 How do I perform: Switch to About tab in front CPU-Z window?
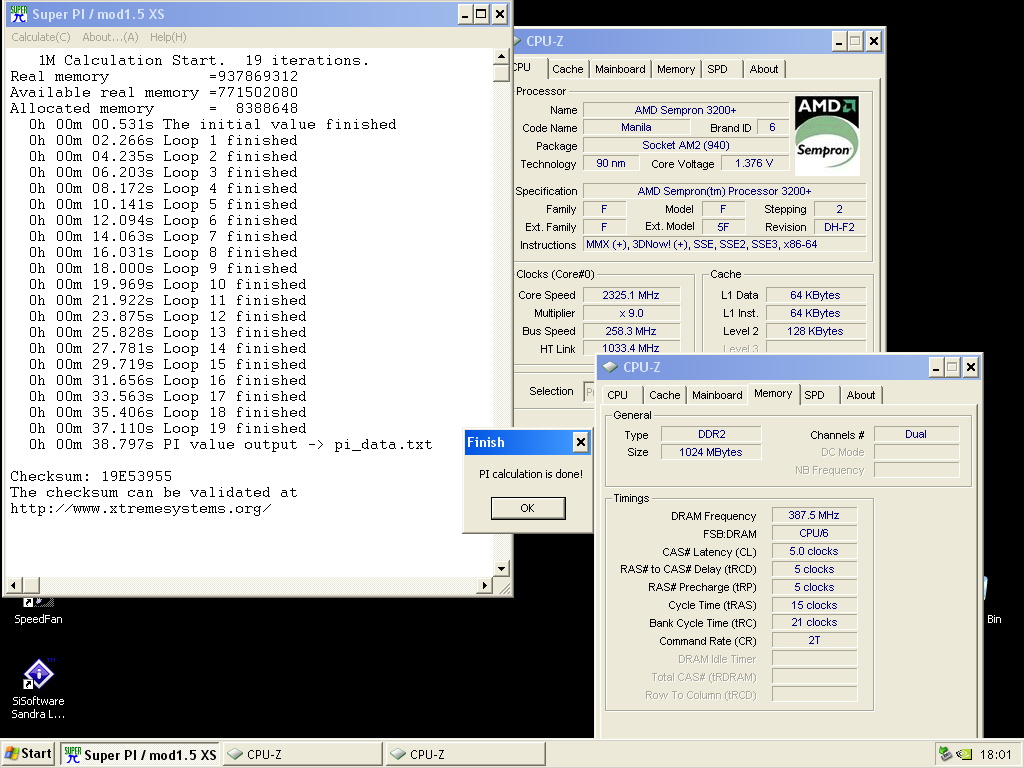pos(861,395)
